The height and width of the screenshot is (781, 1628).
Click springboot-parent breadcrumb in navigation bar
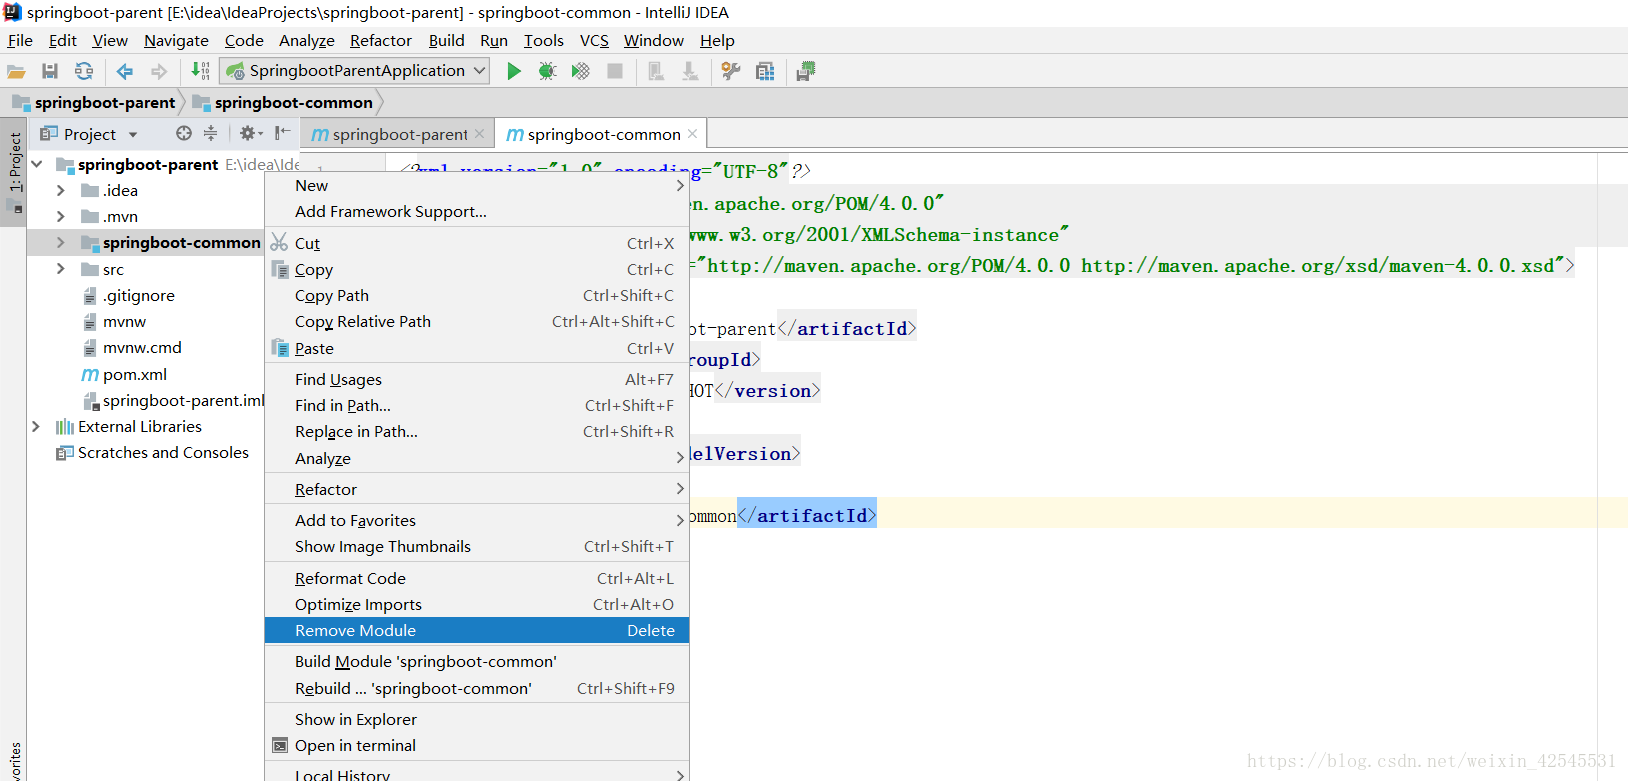[94, 102]
